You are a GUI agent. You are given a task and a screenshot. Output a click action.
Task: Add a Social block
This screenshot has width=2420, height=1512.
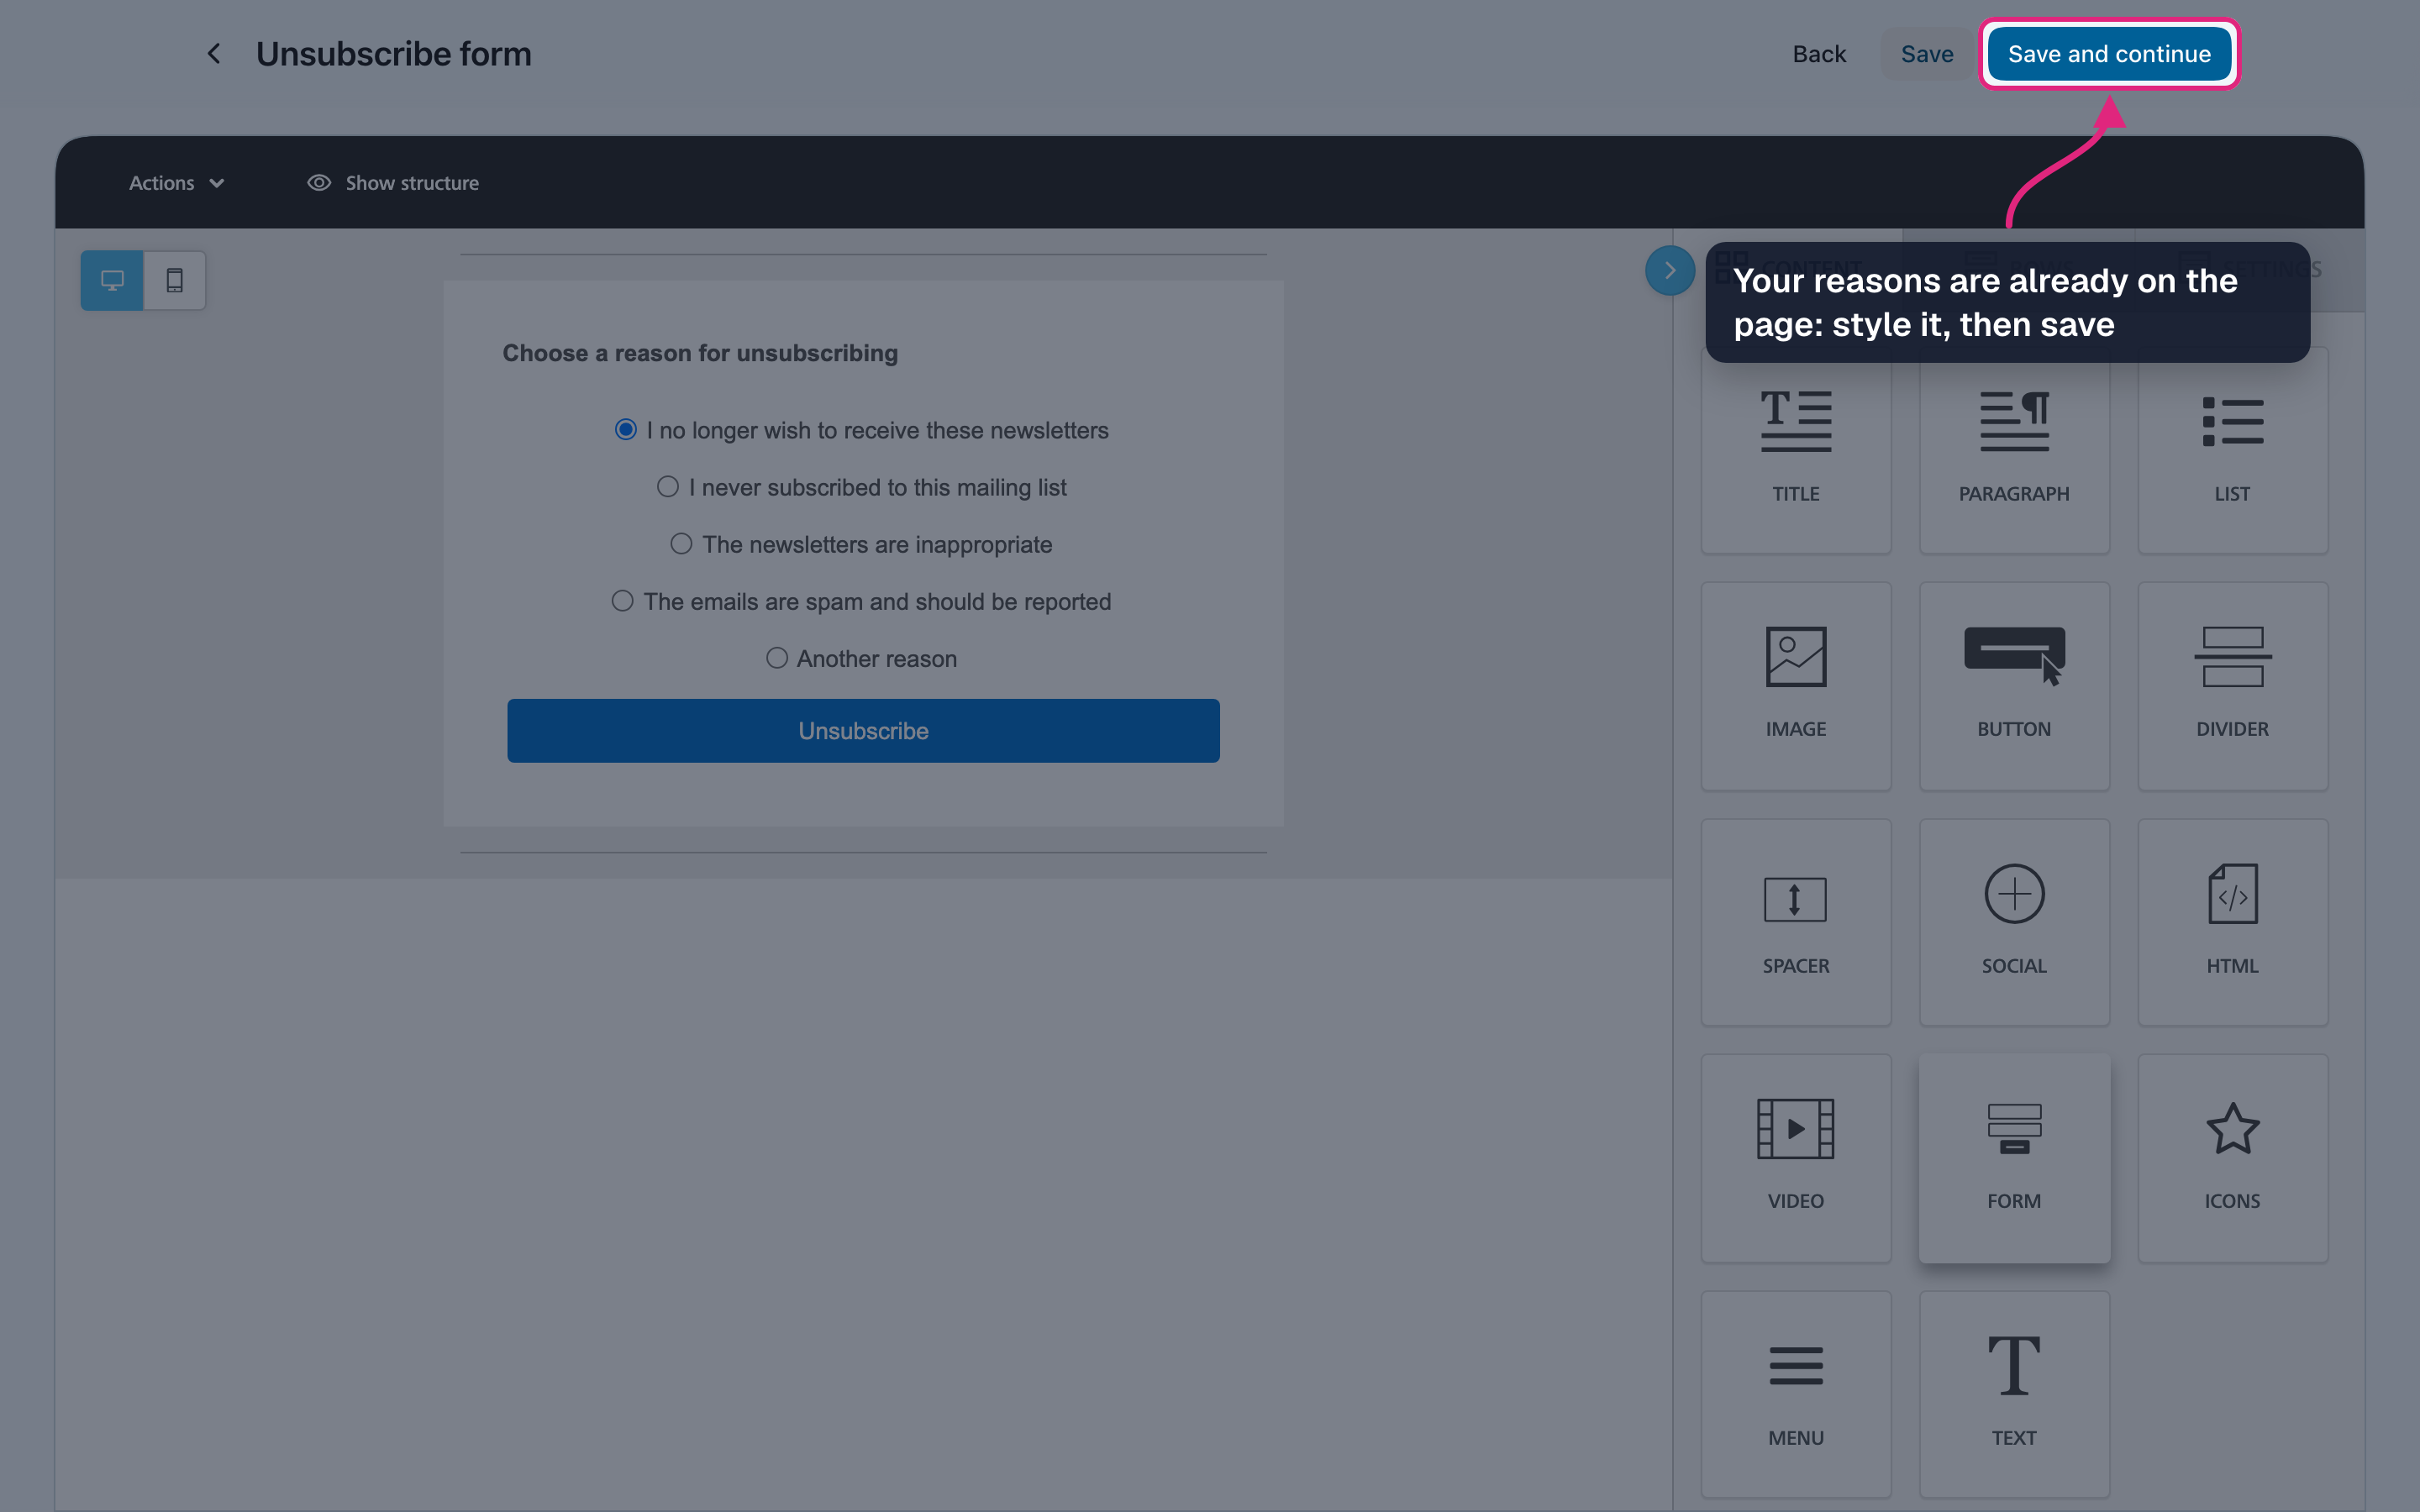point(2013,922)
